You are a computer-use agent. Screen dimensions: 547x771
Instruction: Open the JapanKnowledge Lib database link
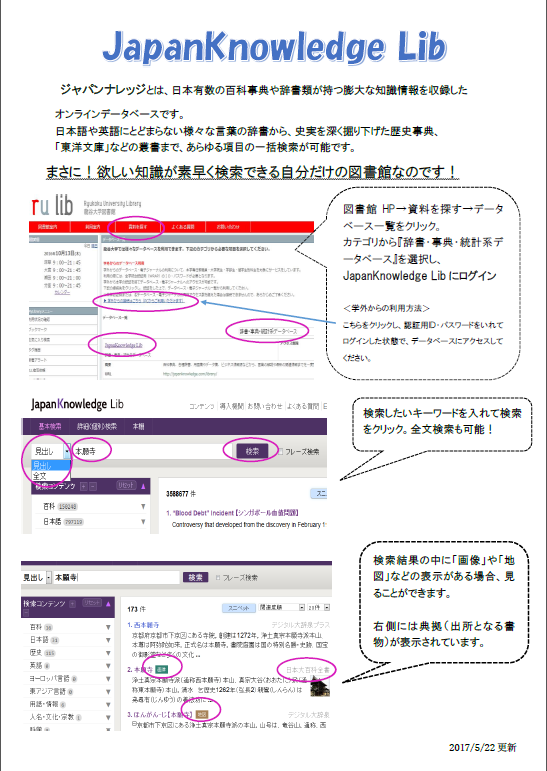[123, 345]
